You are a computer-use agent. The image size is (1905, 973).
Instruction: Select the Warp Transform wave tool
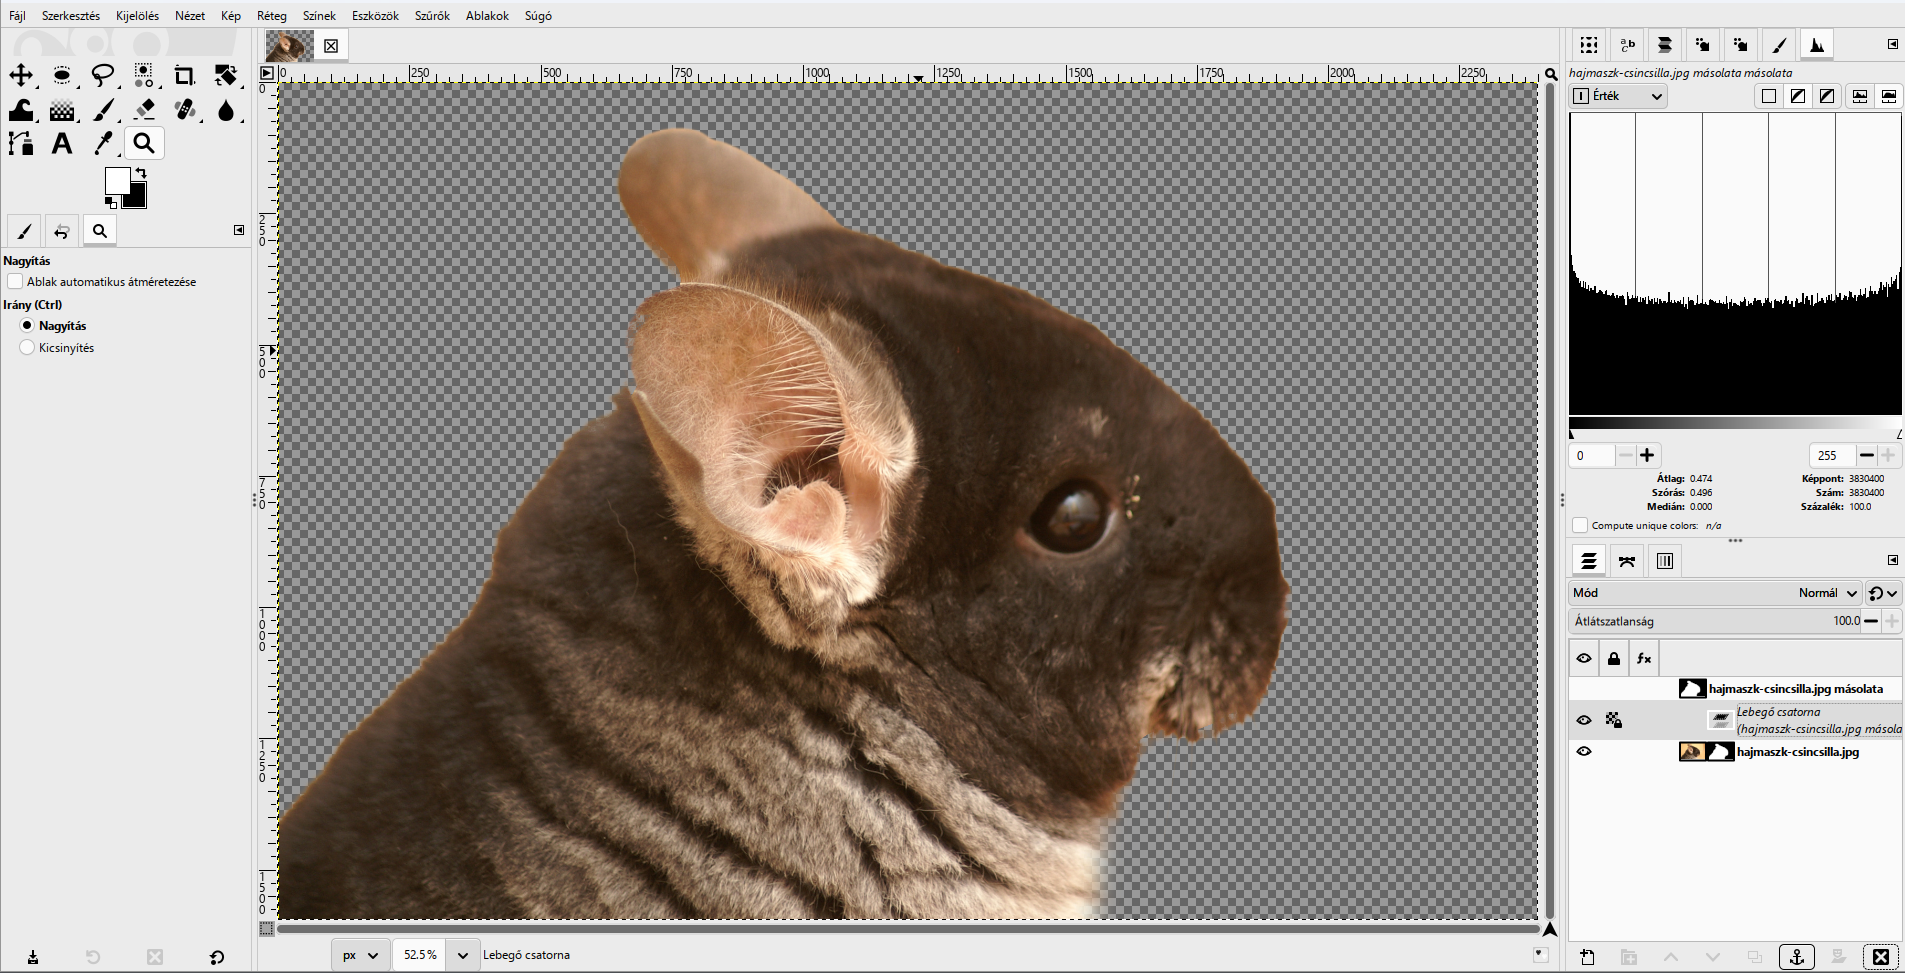click(x=21, y=110)
